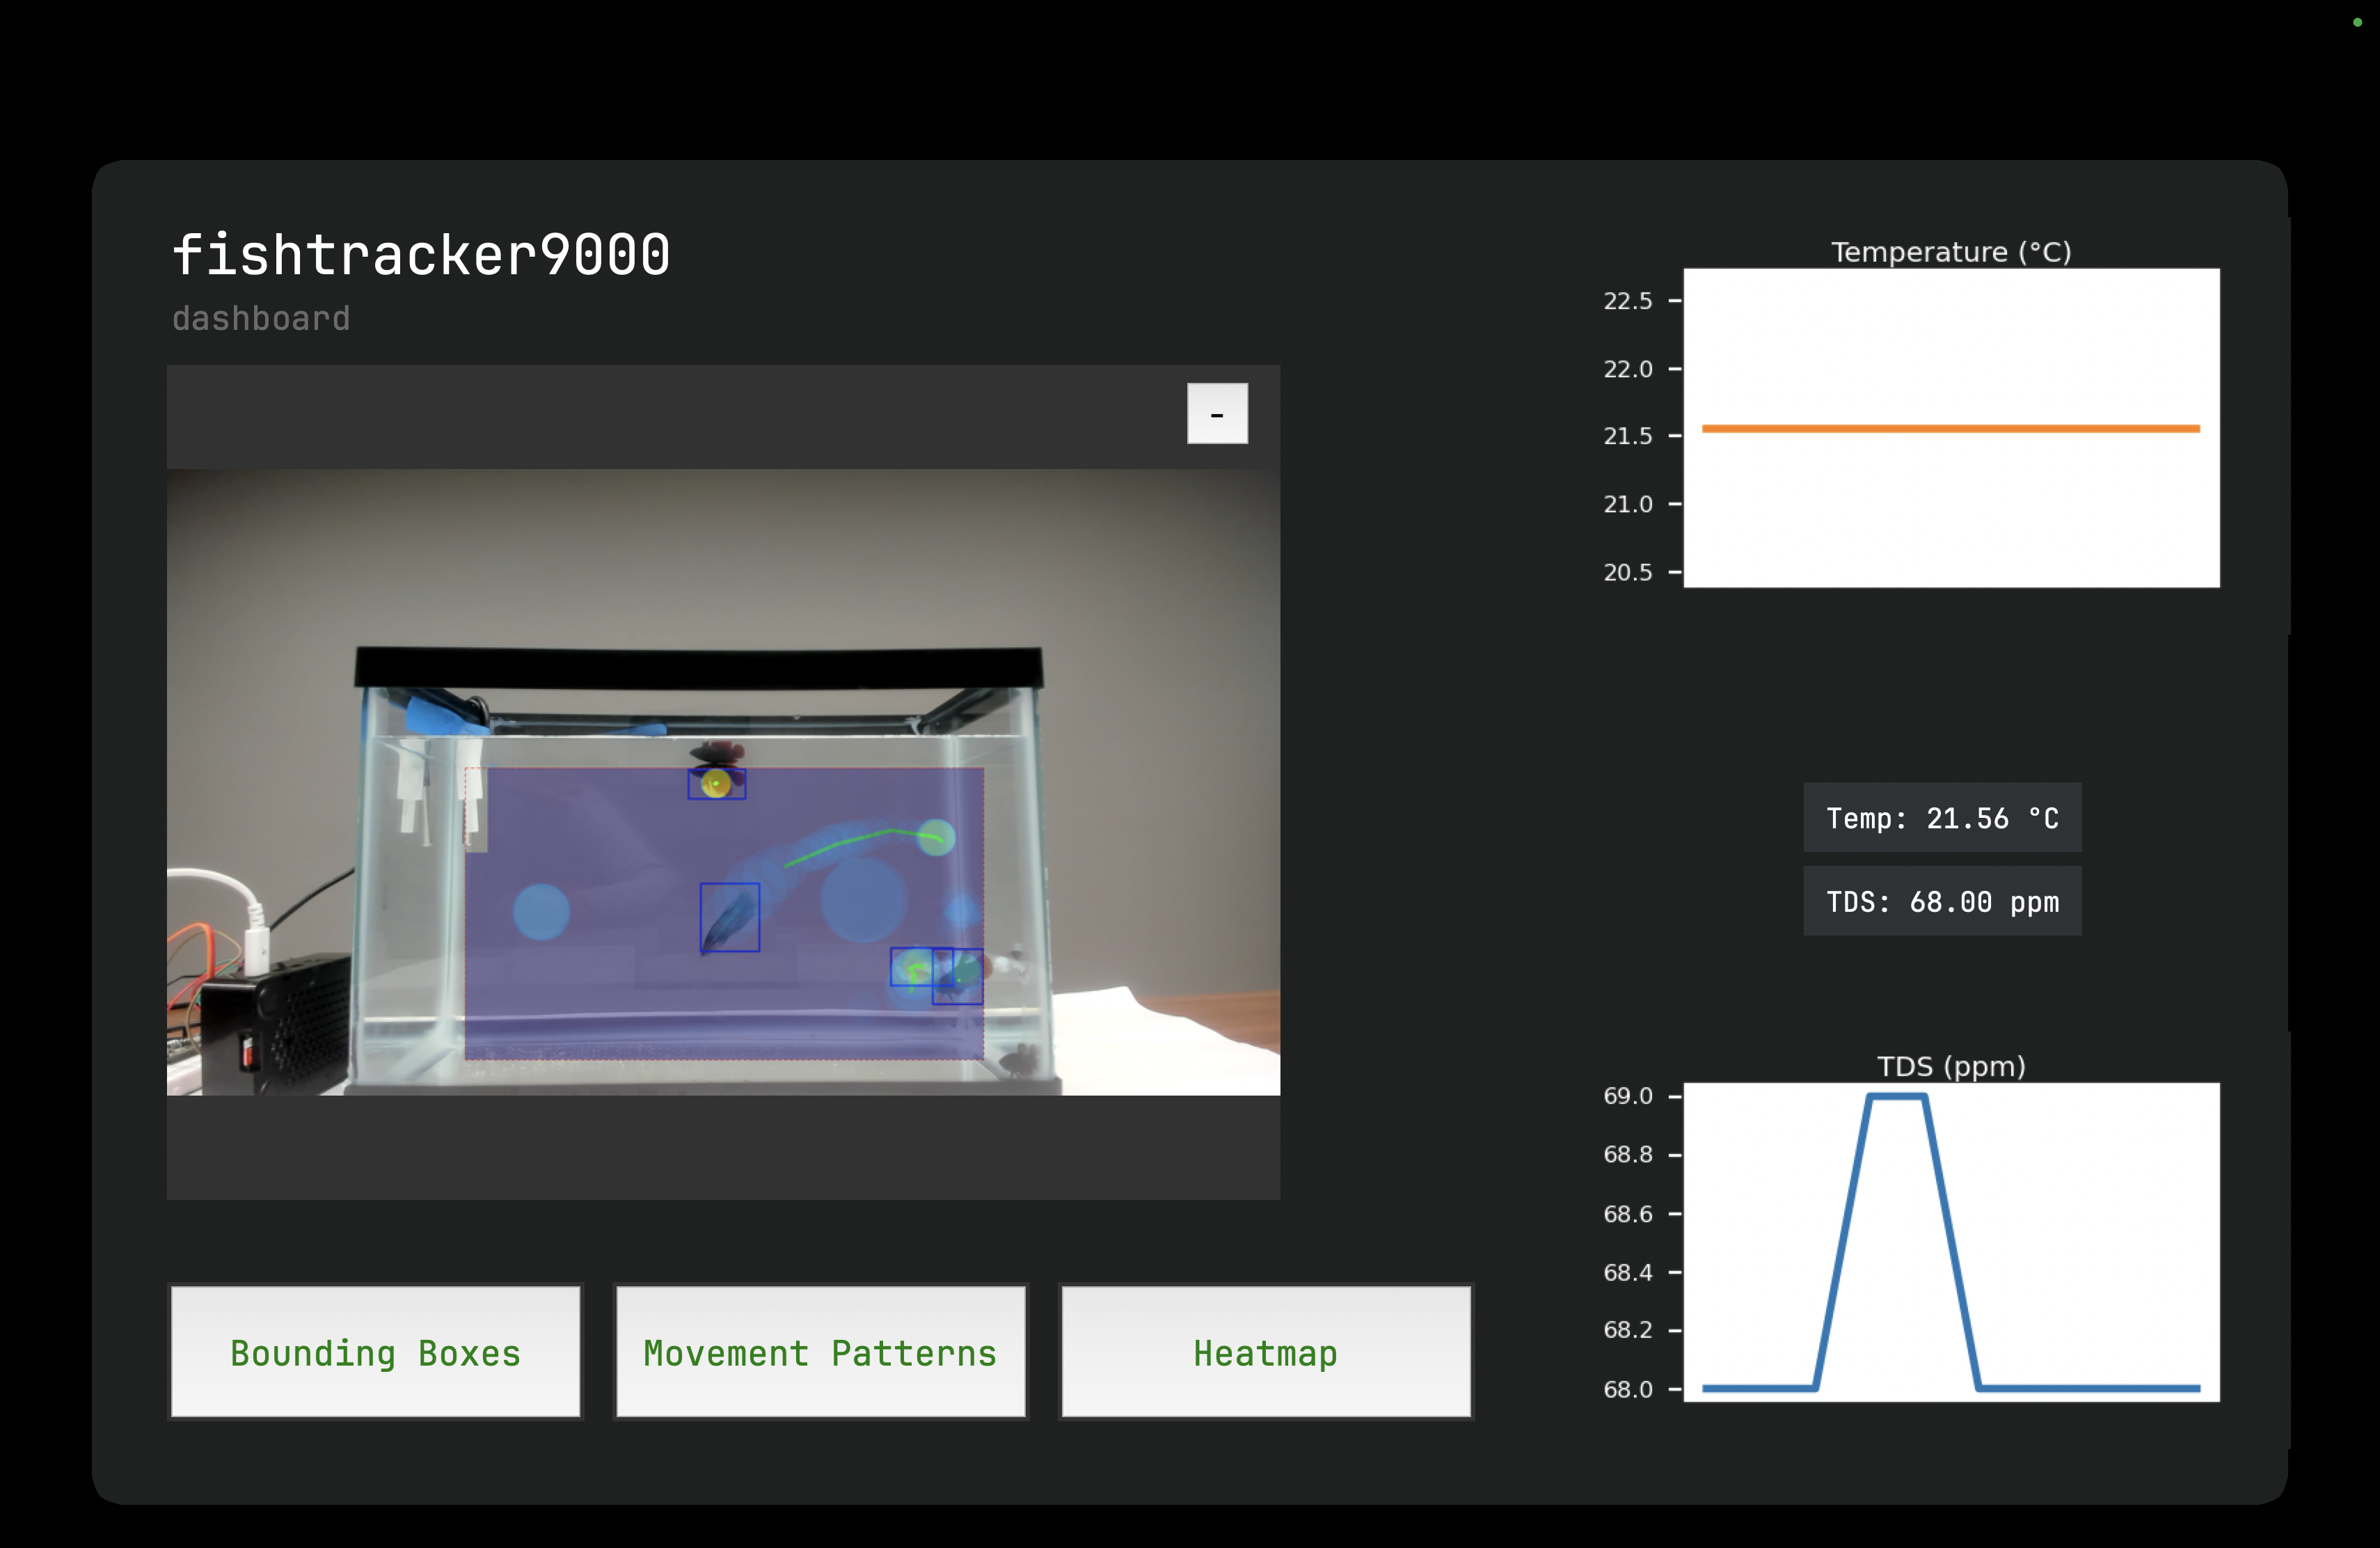Click the orange temperature line in chart

(1950, 429)
